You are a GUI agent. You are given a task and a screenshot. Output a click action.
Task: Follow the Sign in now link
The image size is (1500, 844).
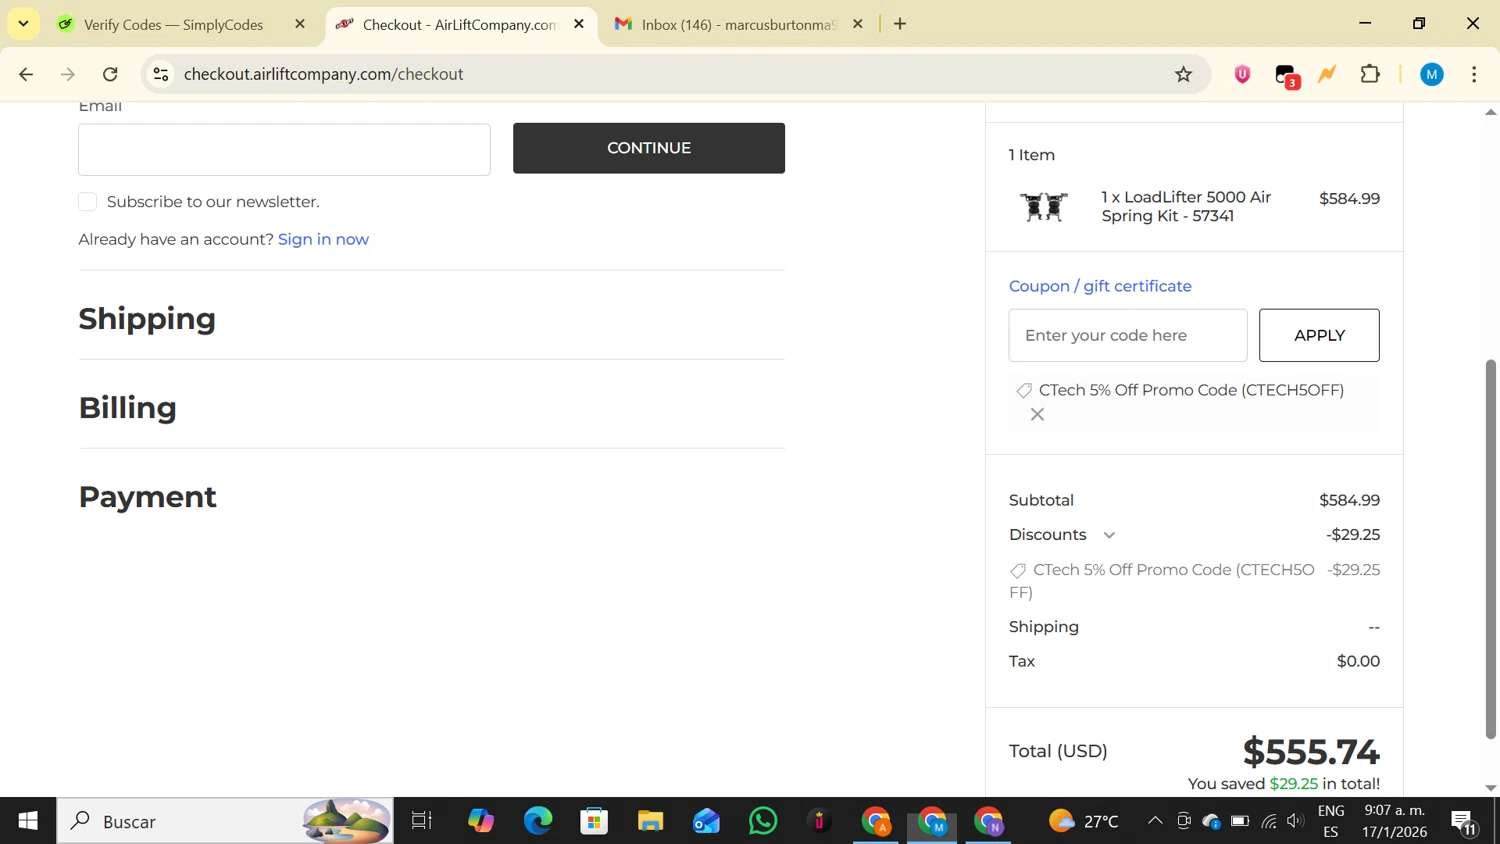click(x=323, y=239)
